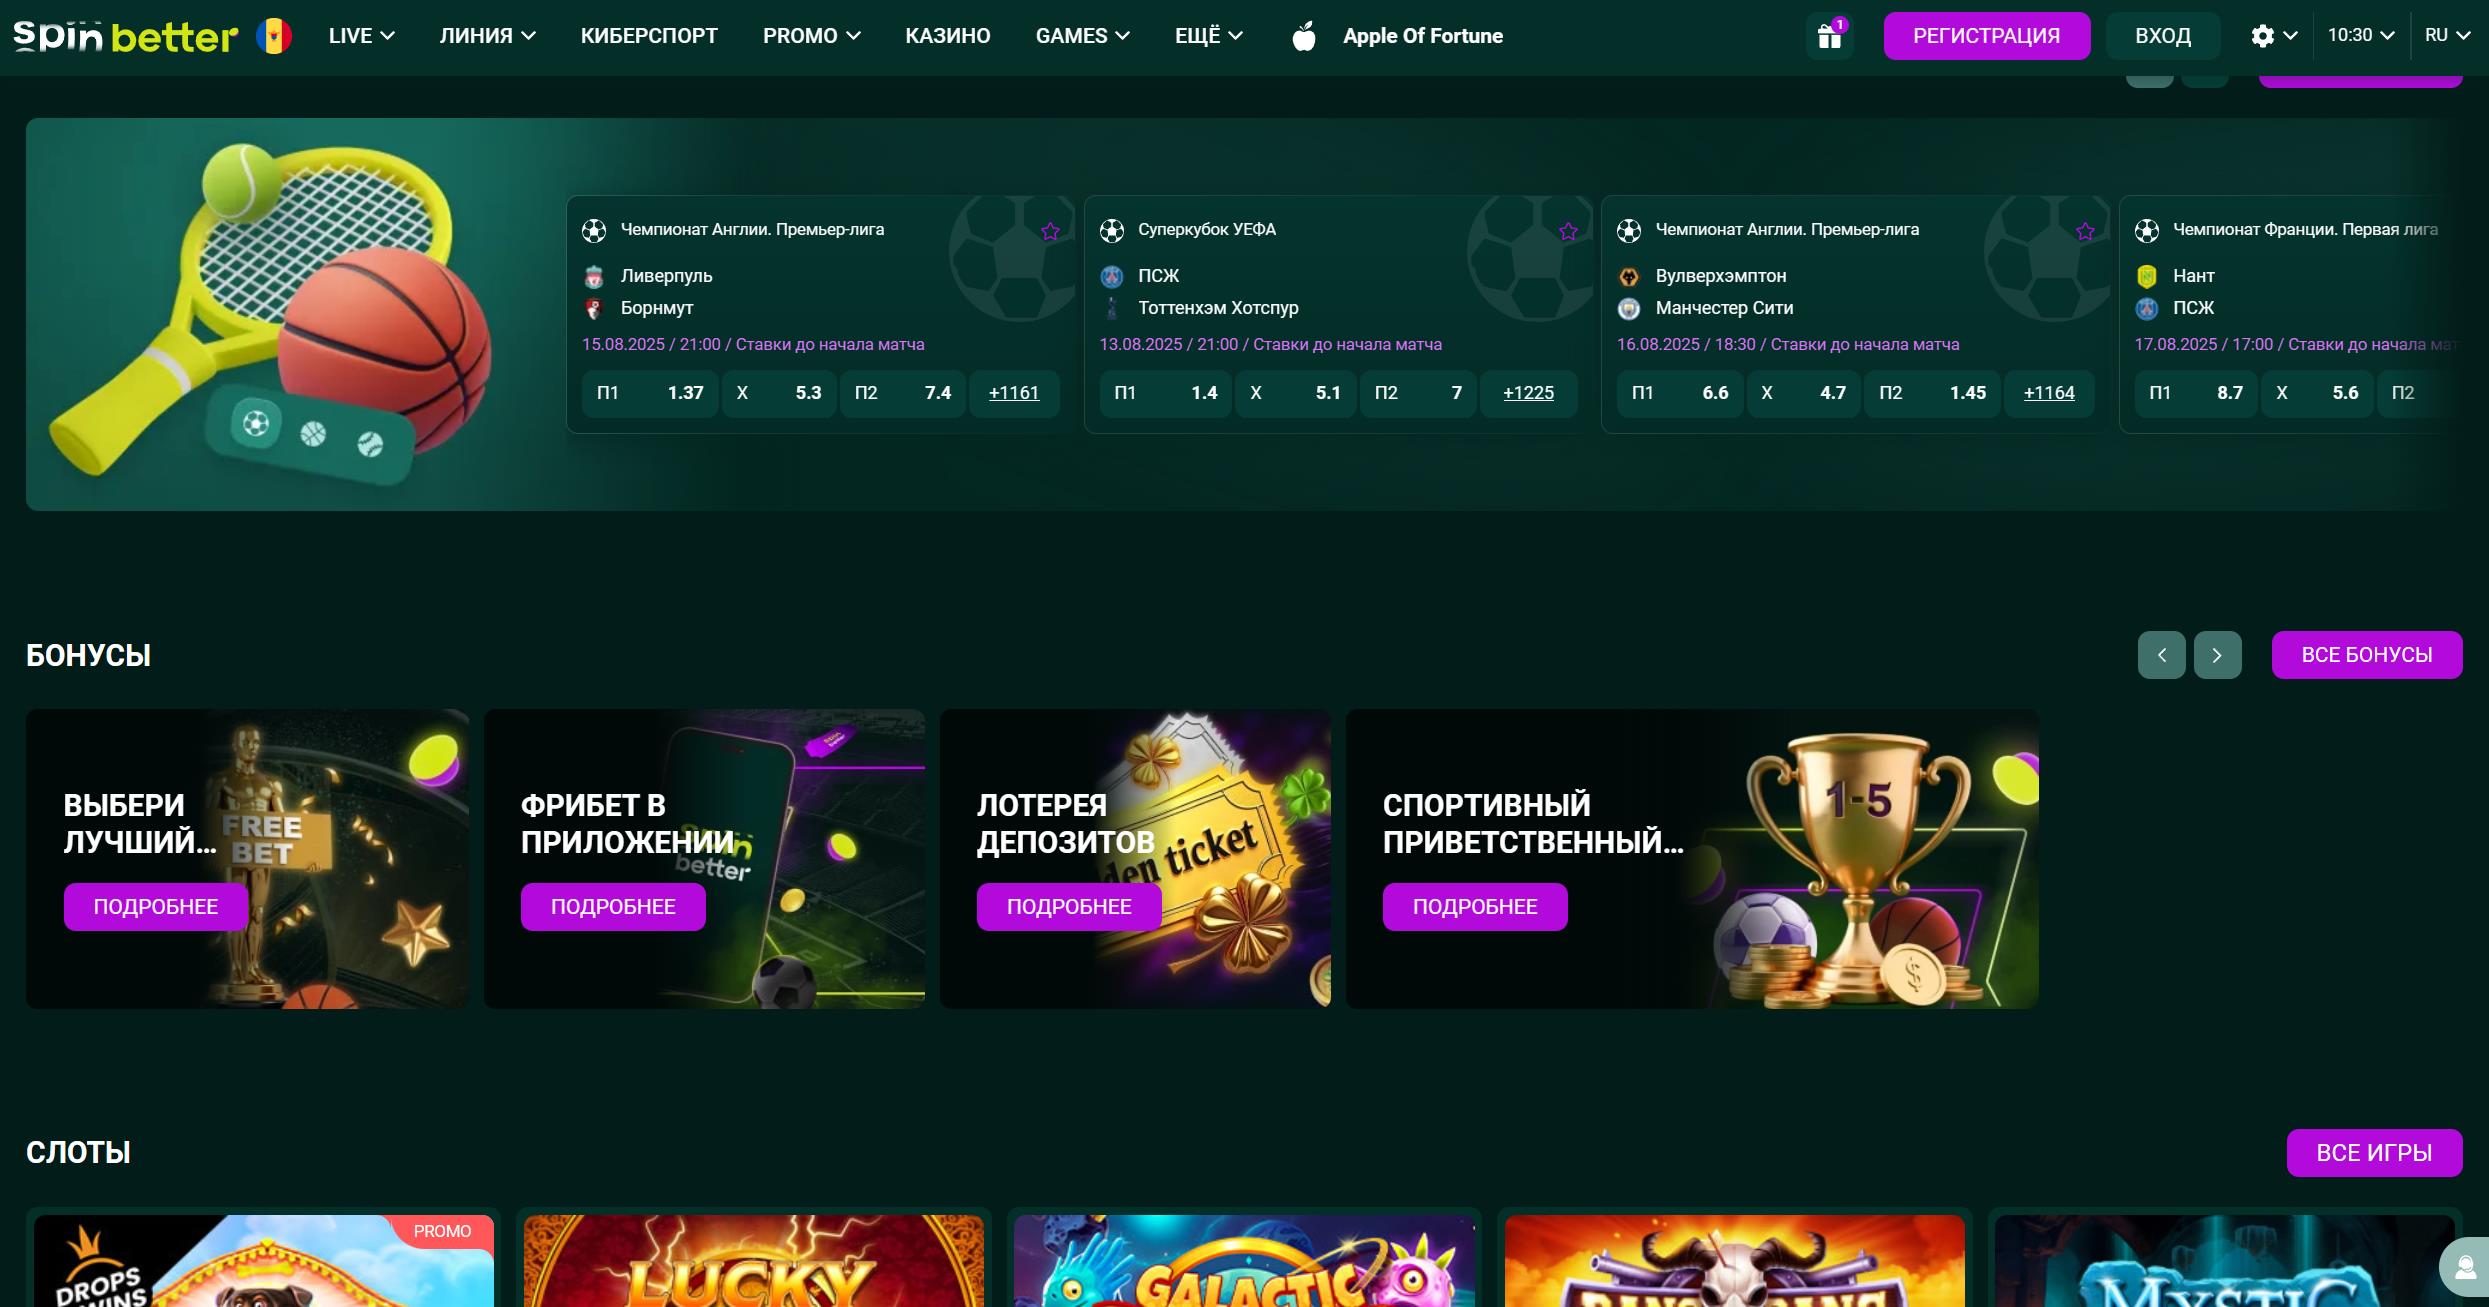Open the Drops & Wins PROMO slot thumbnail
Viewport: 2489px width, 1307px height.
(264, 1261)
